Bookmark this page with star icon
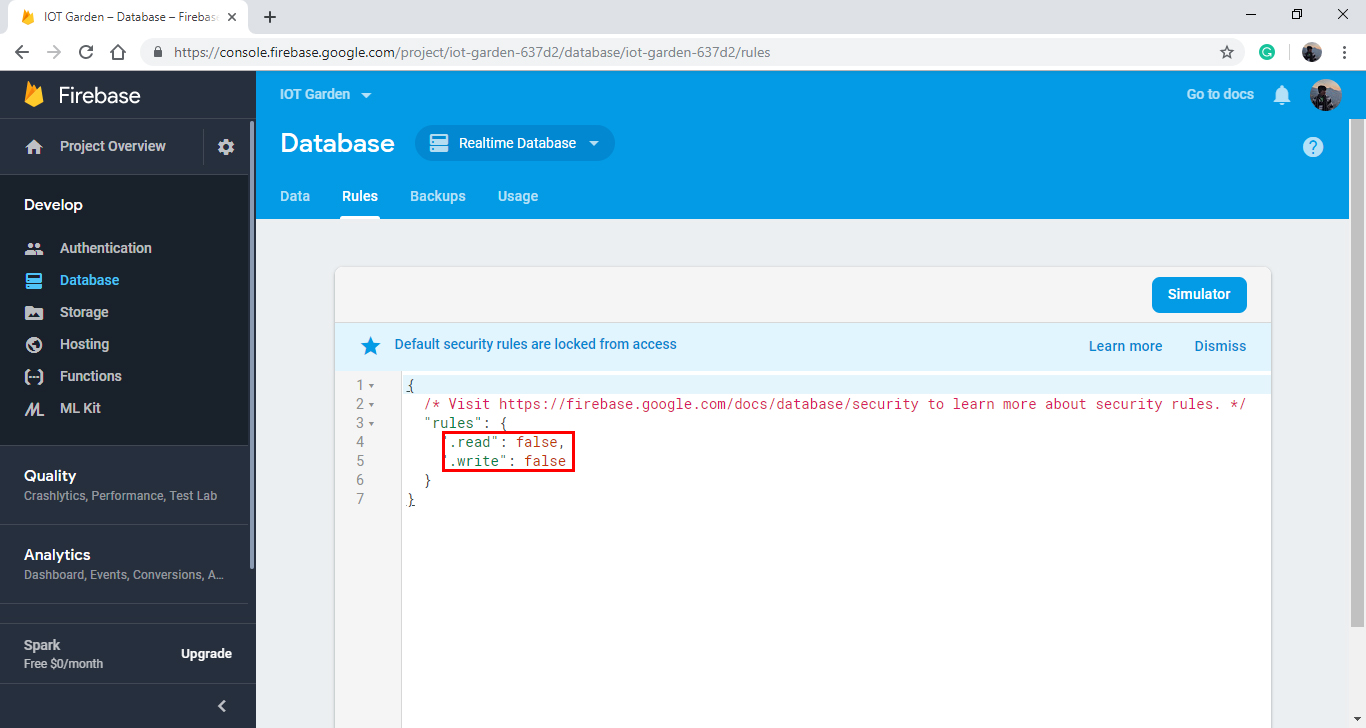Viewport: 1366px width, 728px height. tap(1227, 52)
